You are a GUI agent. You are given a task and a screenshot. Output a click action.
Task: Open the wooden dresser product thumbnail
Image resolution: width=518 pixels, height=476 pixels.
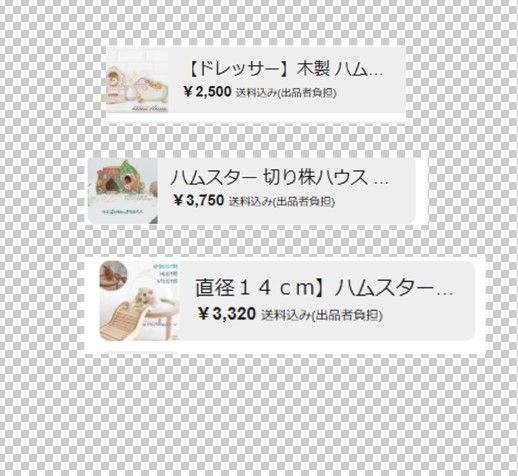(x=137, y=80)
